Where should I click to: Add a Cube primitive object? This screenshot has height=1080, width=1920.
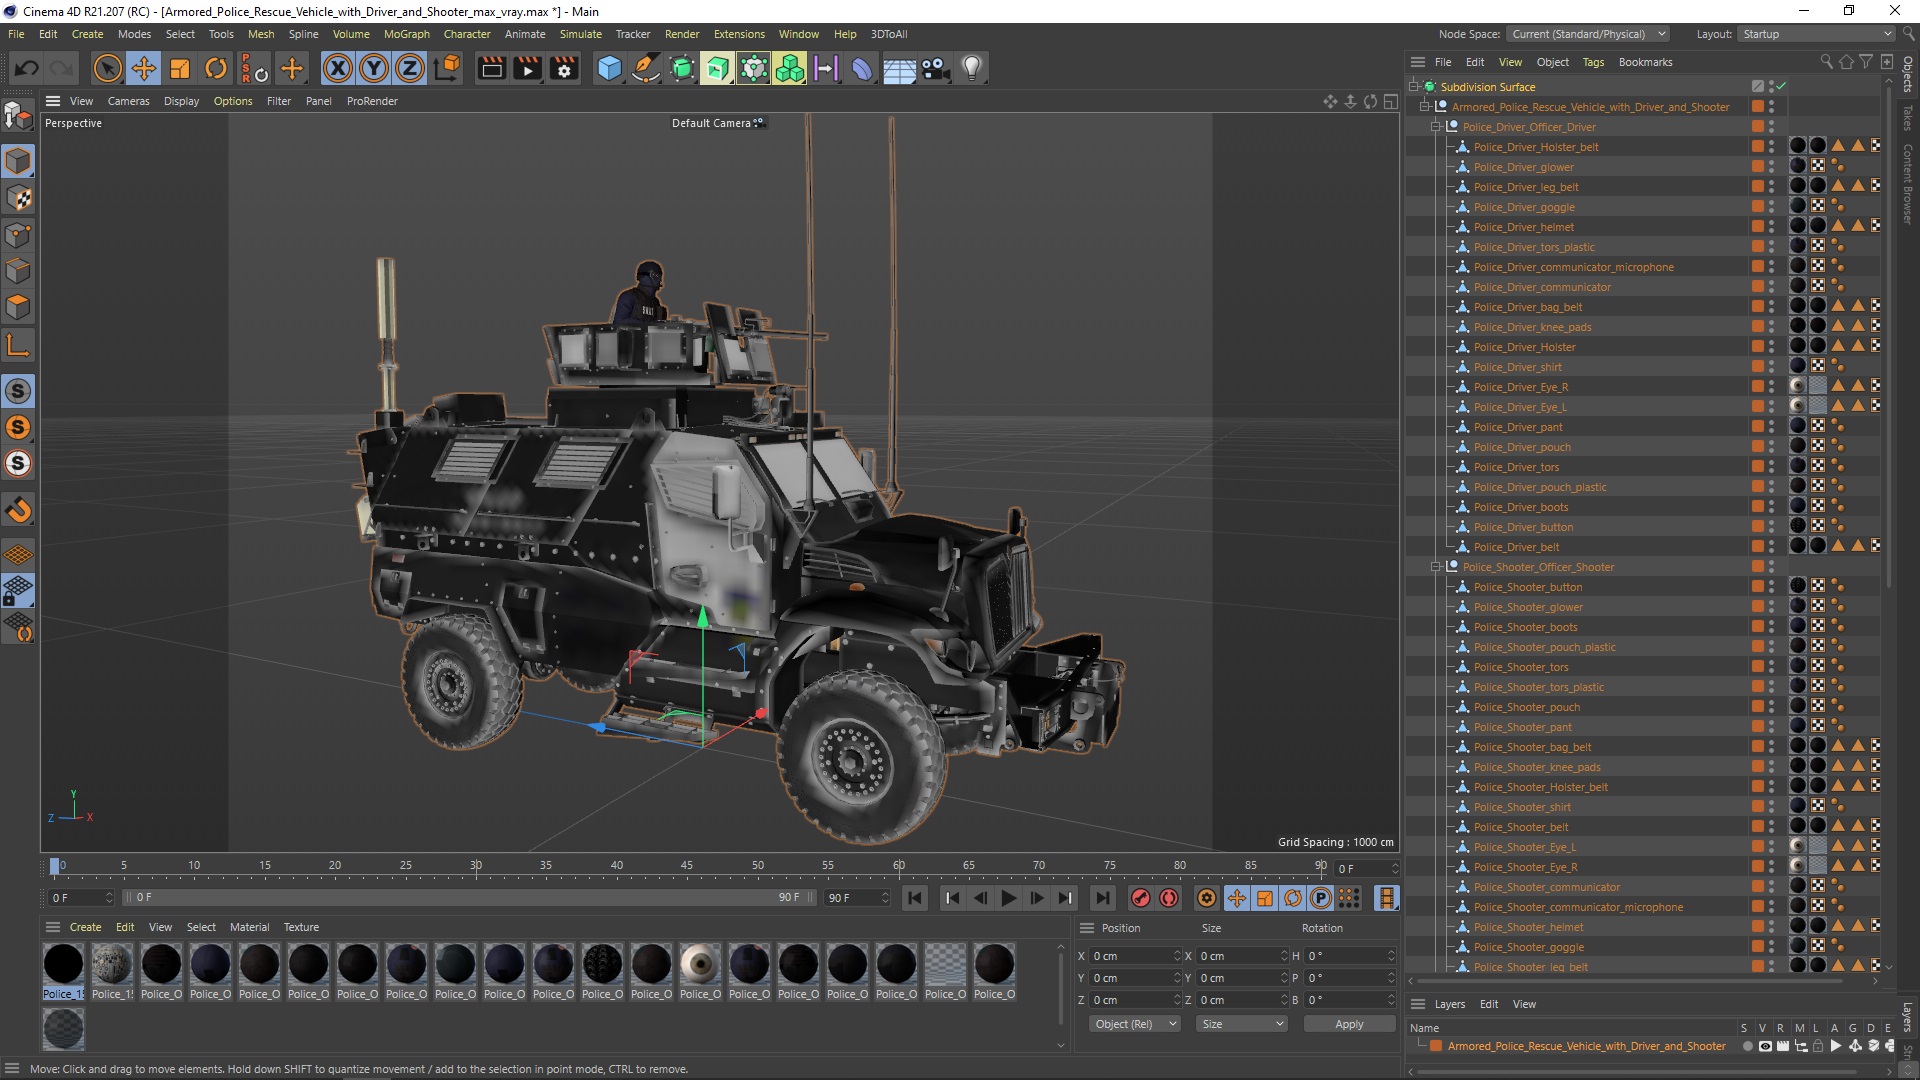pos(609,68)
